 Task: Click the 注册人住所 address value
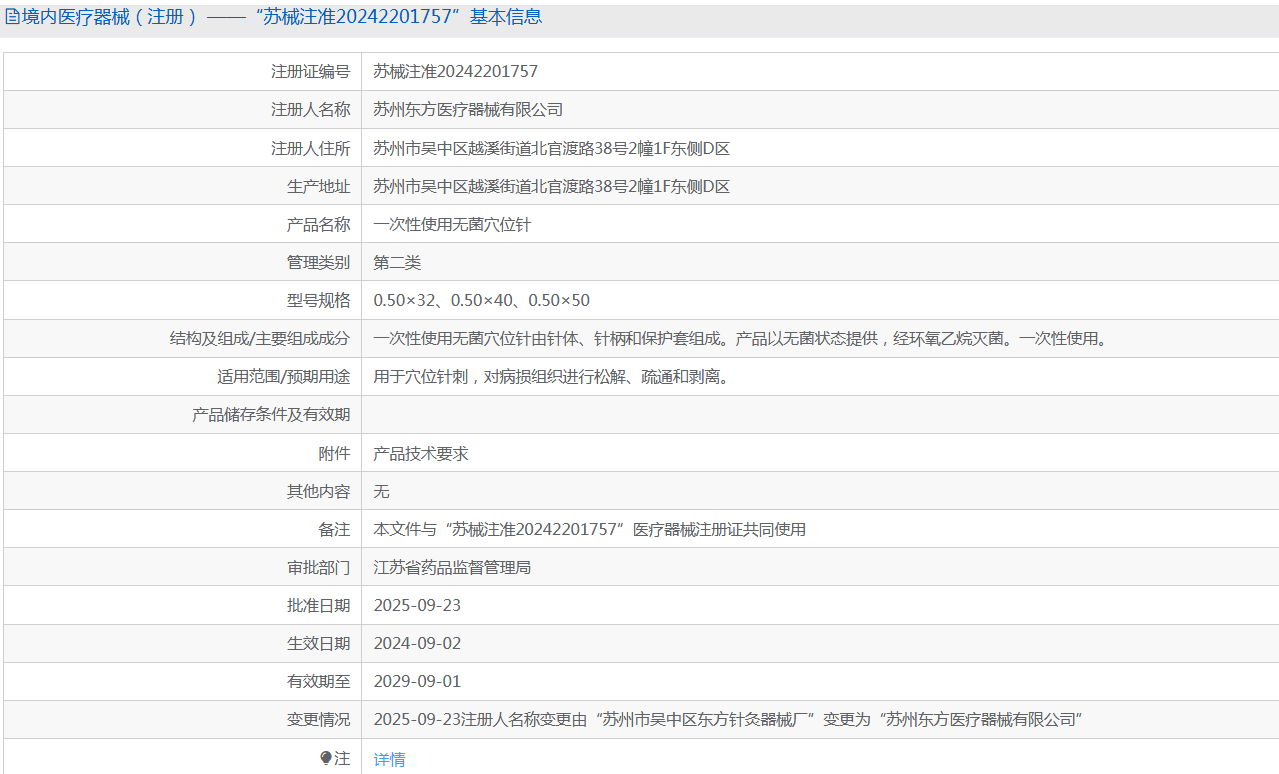coord(552,148)
